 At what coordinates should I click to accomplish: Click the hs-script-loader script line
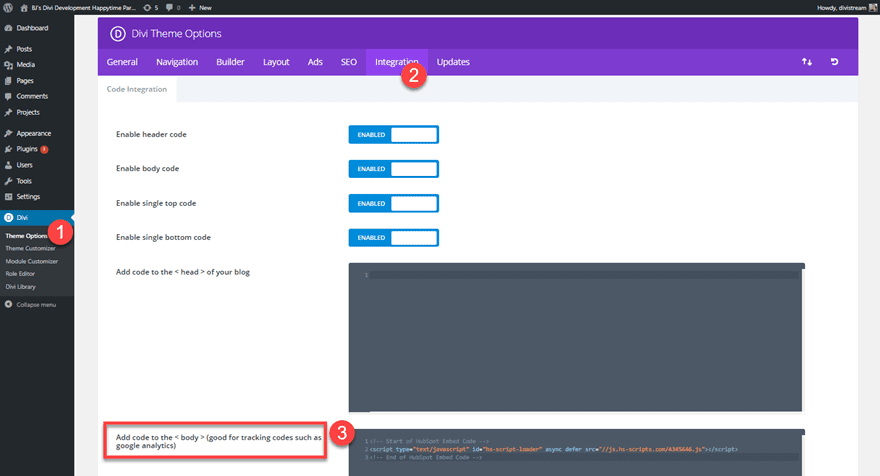click(553, 450)
